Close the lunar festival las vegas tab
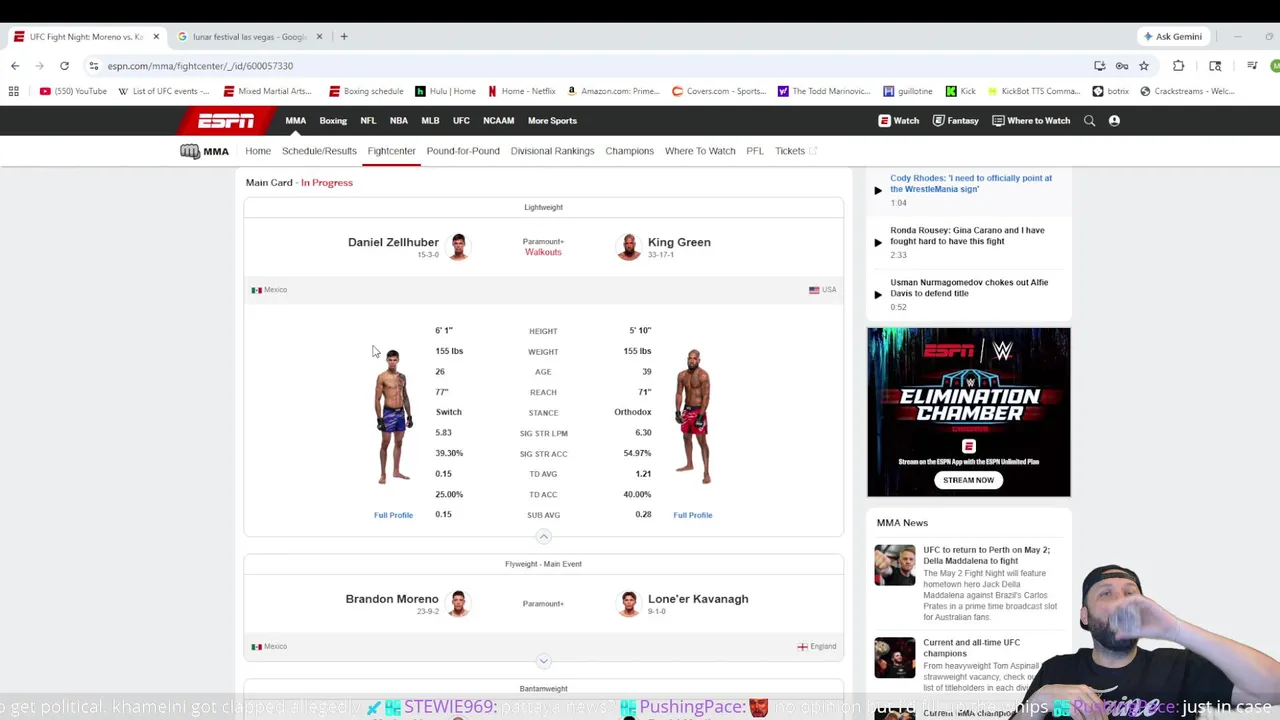 tap(320, 37)
